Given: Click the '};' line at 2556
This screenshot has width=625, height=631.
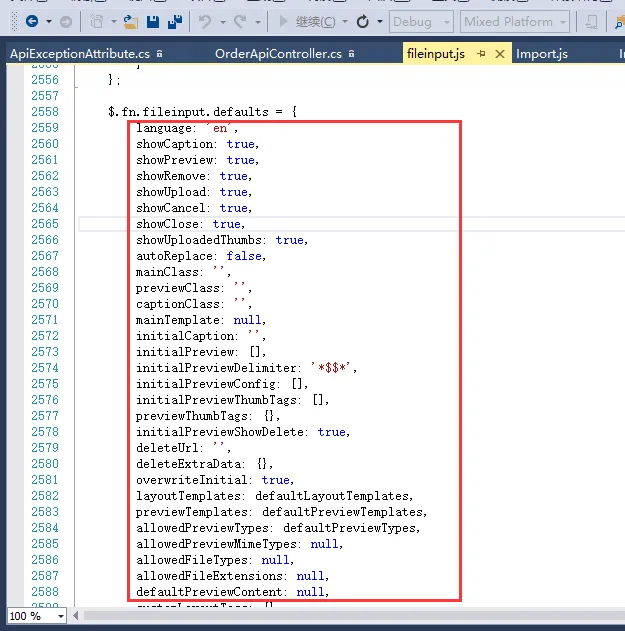Looking at the screenshot, I should click(x=114, y=80).
